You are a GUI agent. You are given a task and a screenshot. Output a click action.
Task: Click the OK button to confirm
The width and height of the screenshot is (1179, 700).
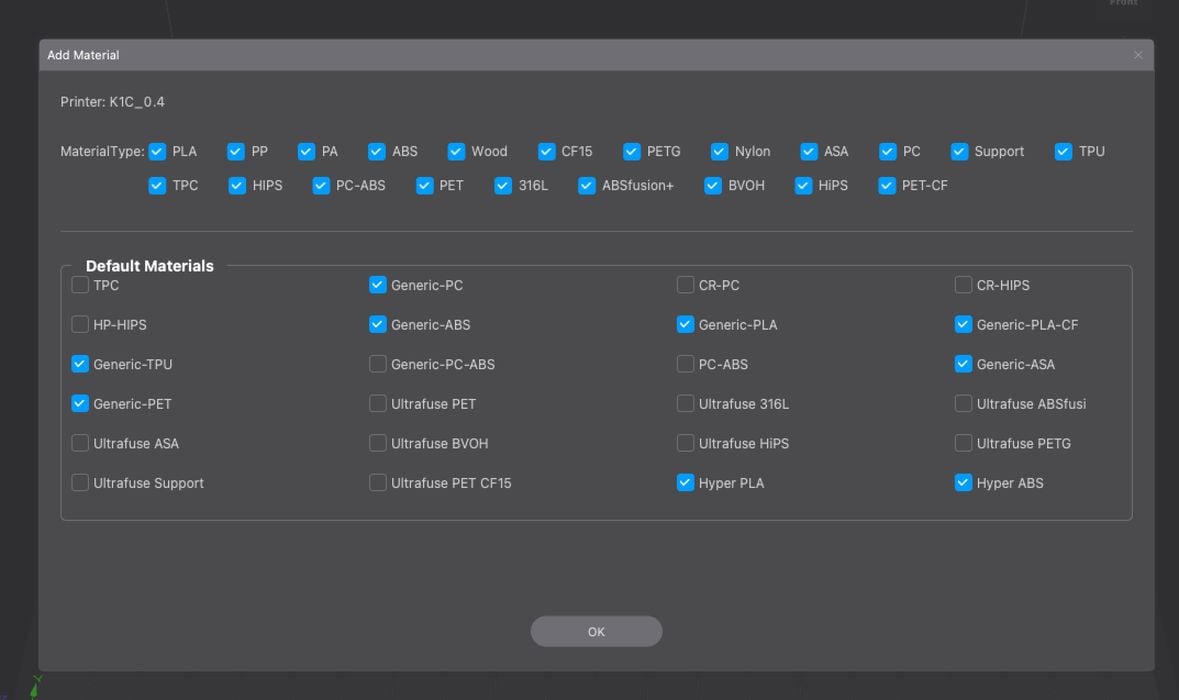[596, 632]
